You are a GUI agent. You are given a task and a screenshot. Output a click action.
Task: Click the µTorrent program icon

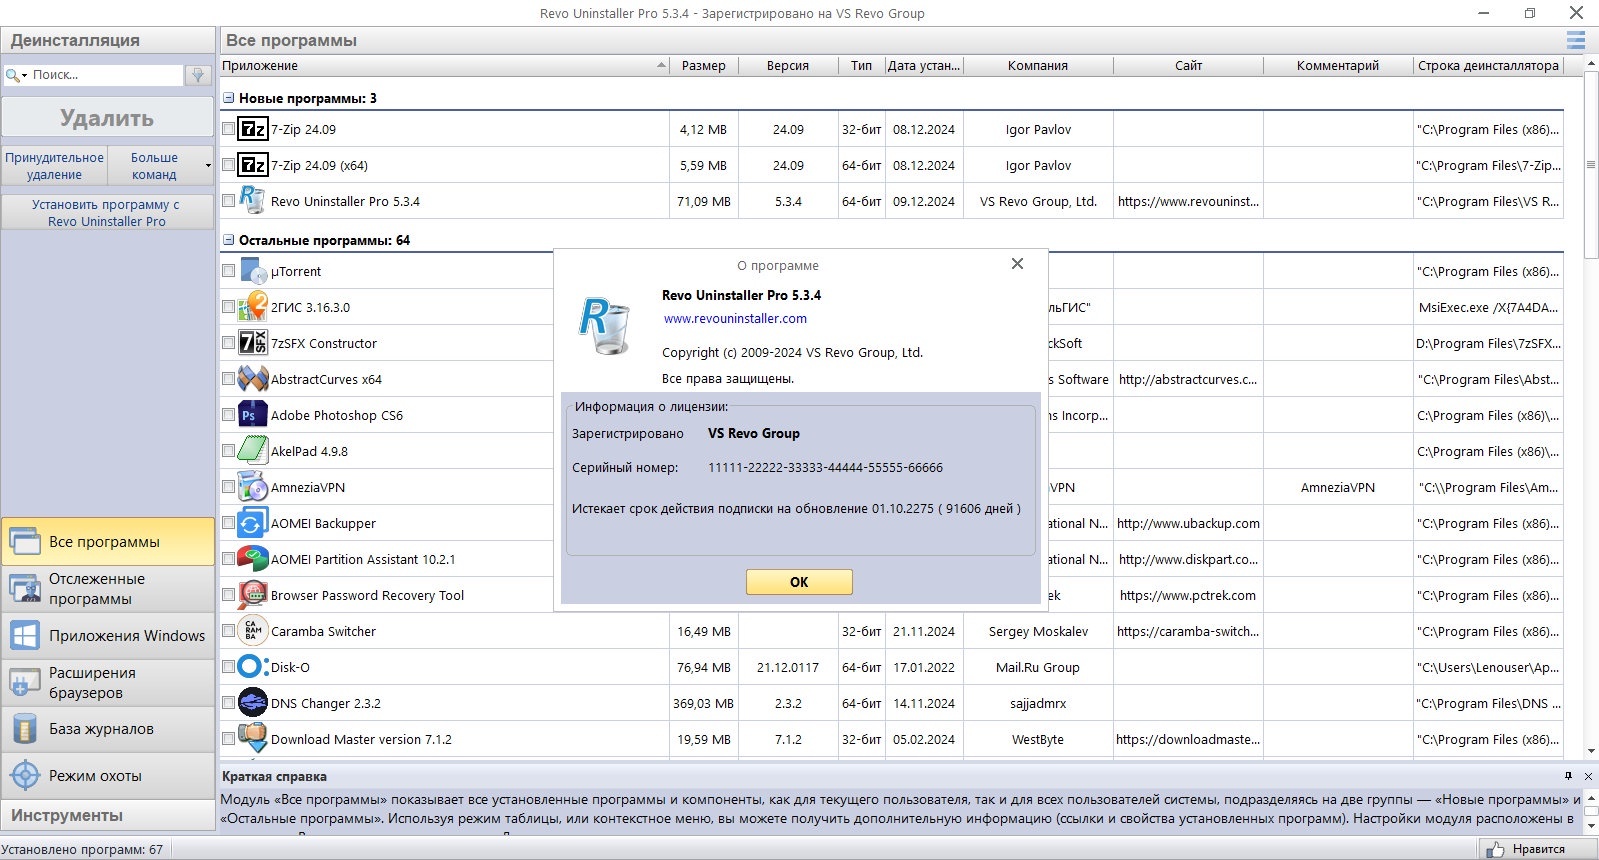(253, 271)
